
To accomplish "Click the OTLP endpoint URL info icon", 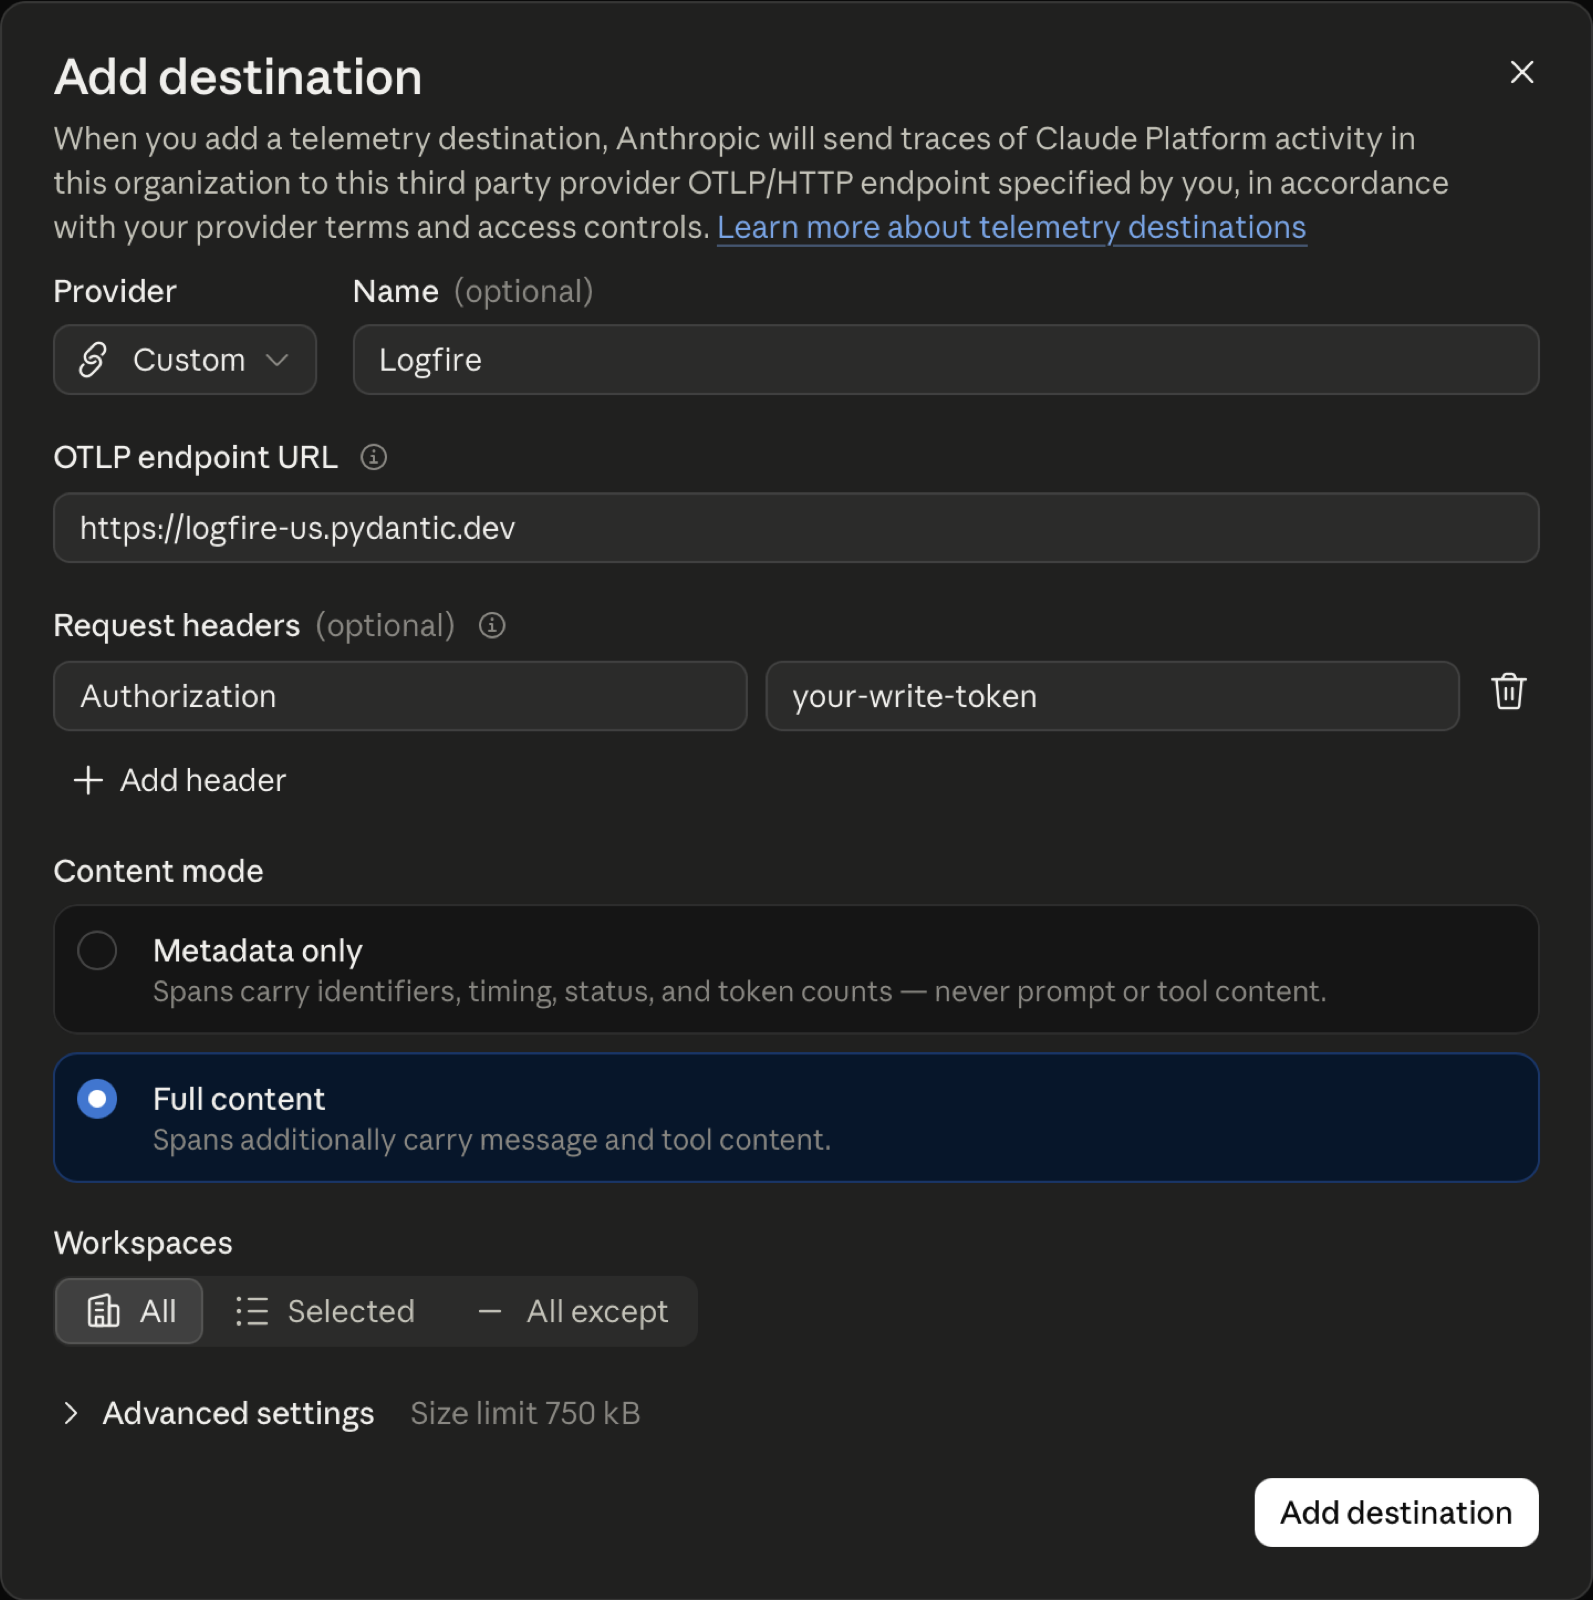I will [x=373, y=457].
